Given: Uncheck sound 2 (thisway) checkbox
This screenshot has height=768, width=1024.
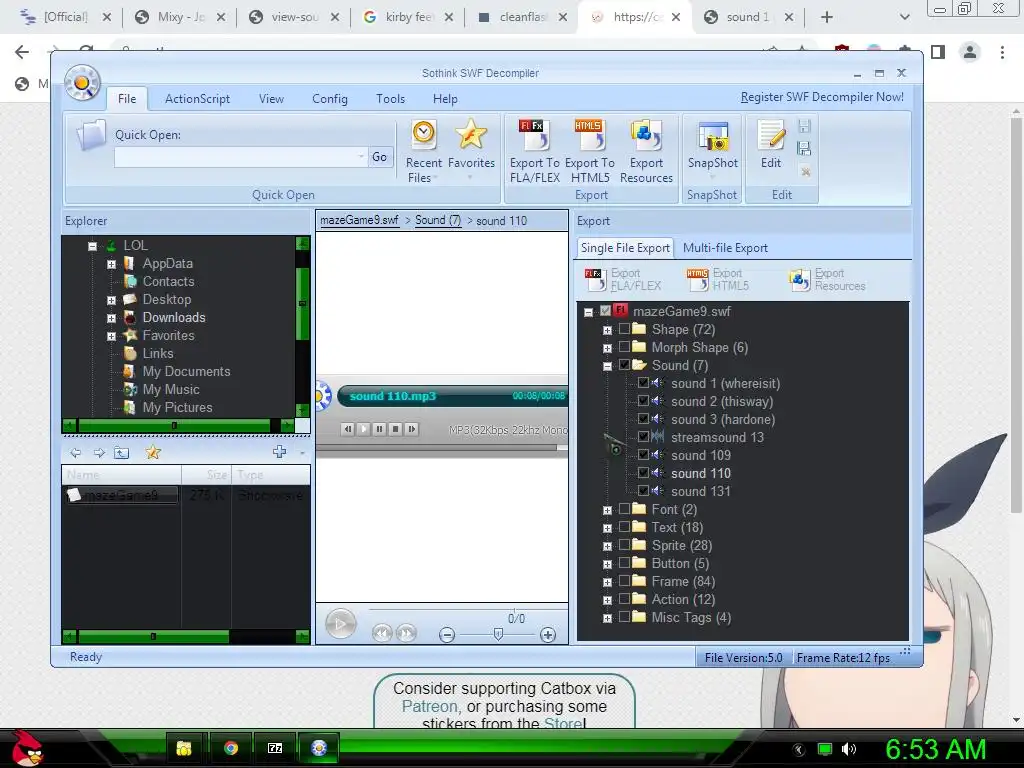Looking at the screenshot, I should click(643, 400).
